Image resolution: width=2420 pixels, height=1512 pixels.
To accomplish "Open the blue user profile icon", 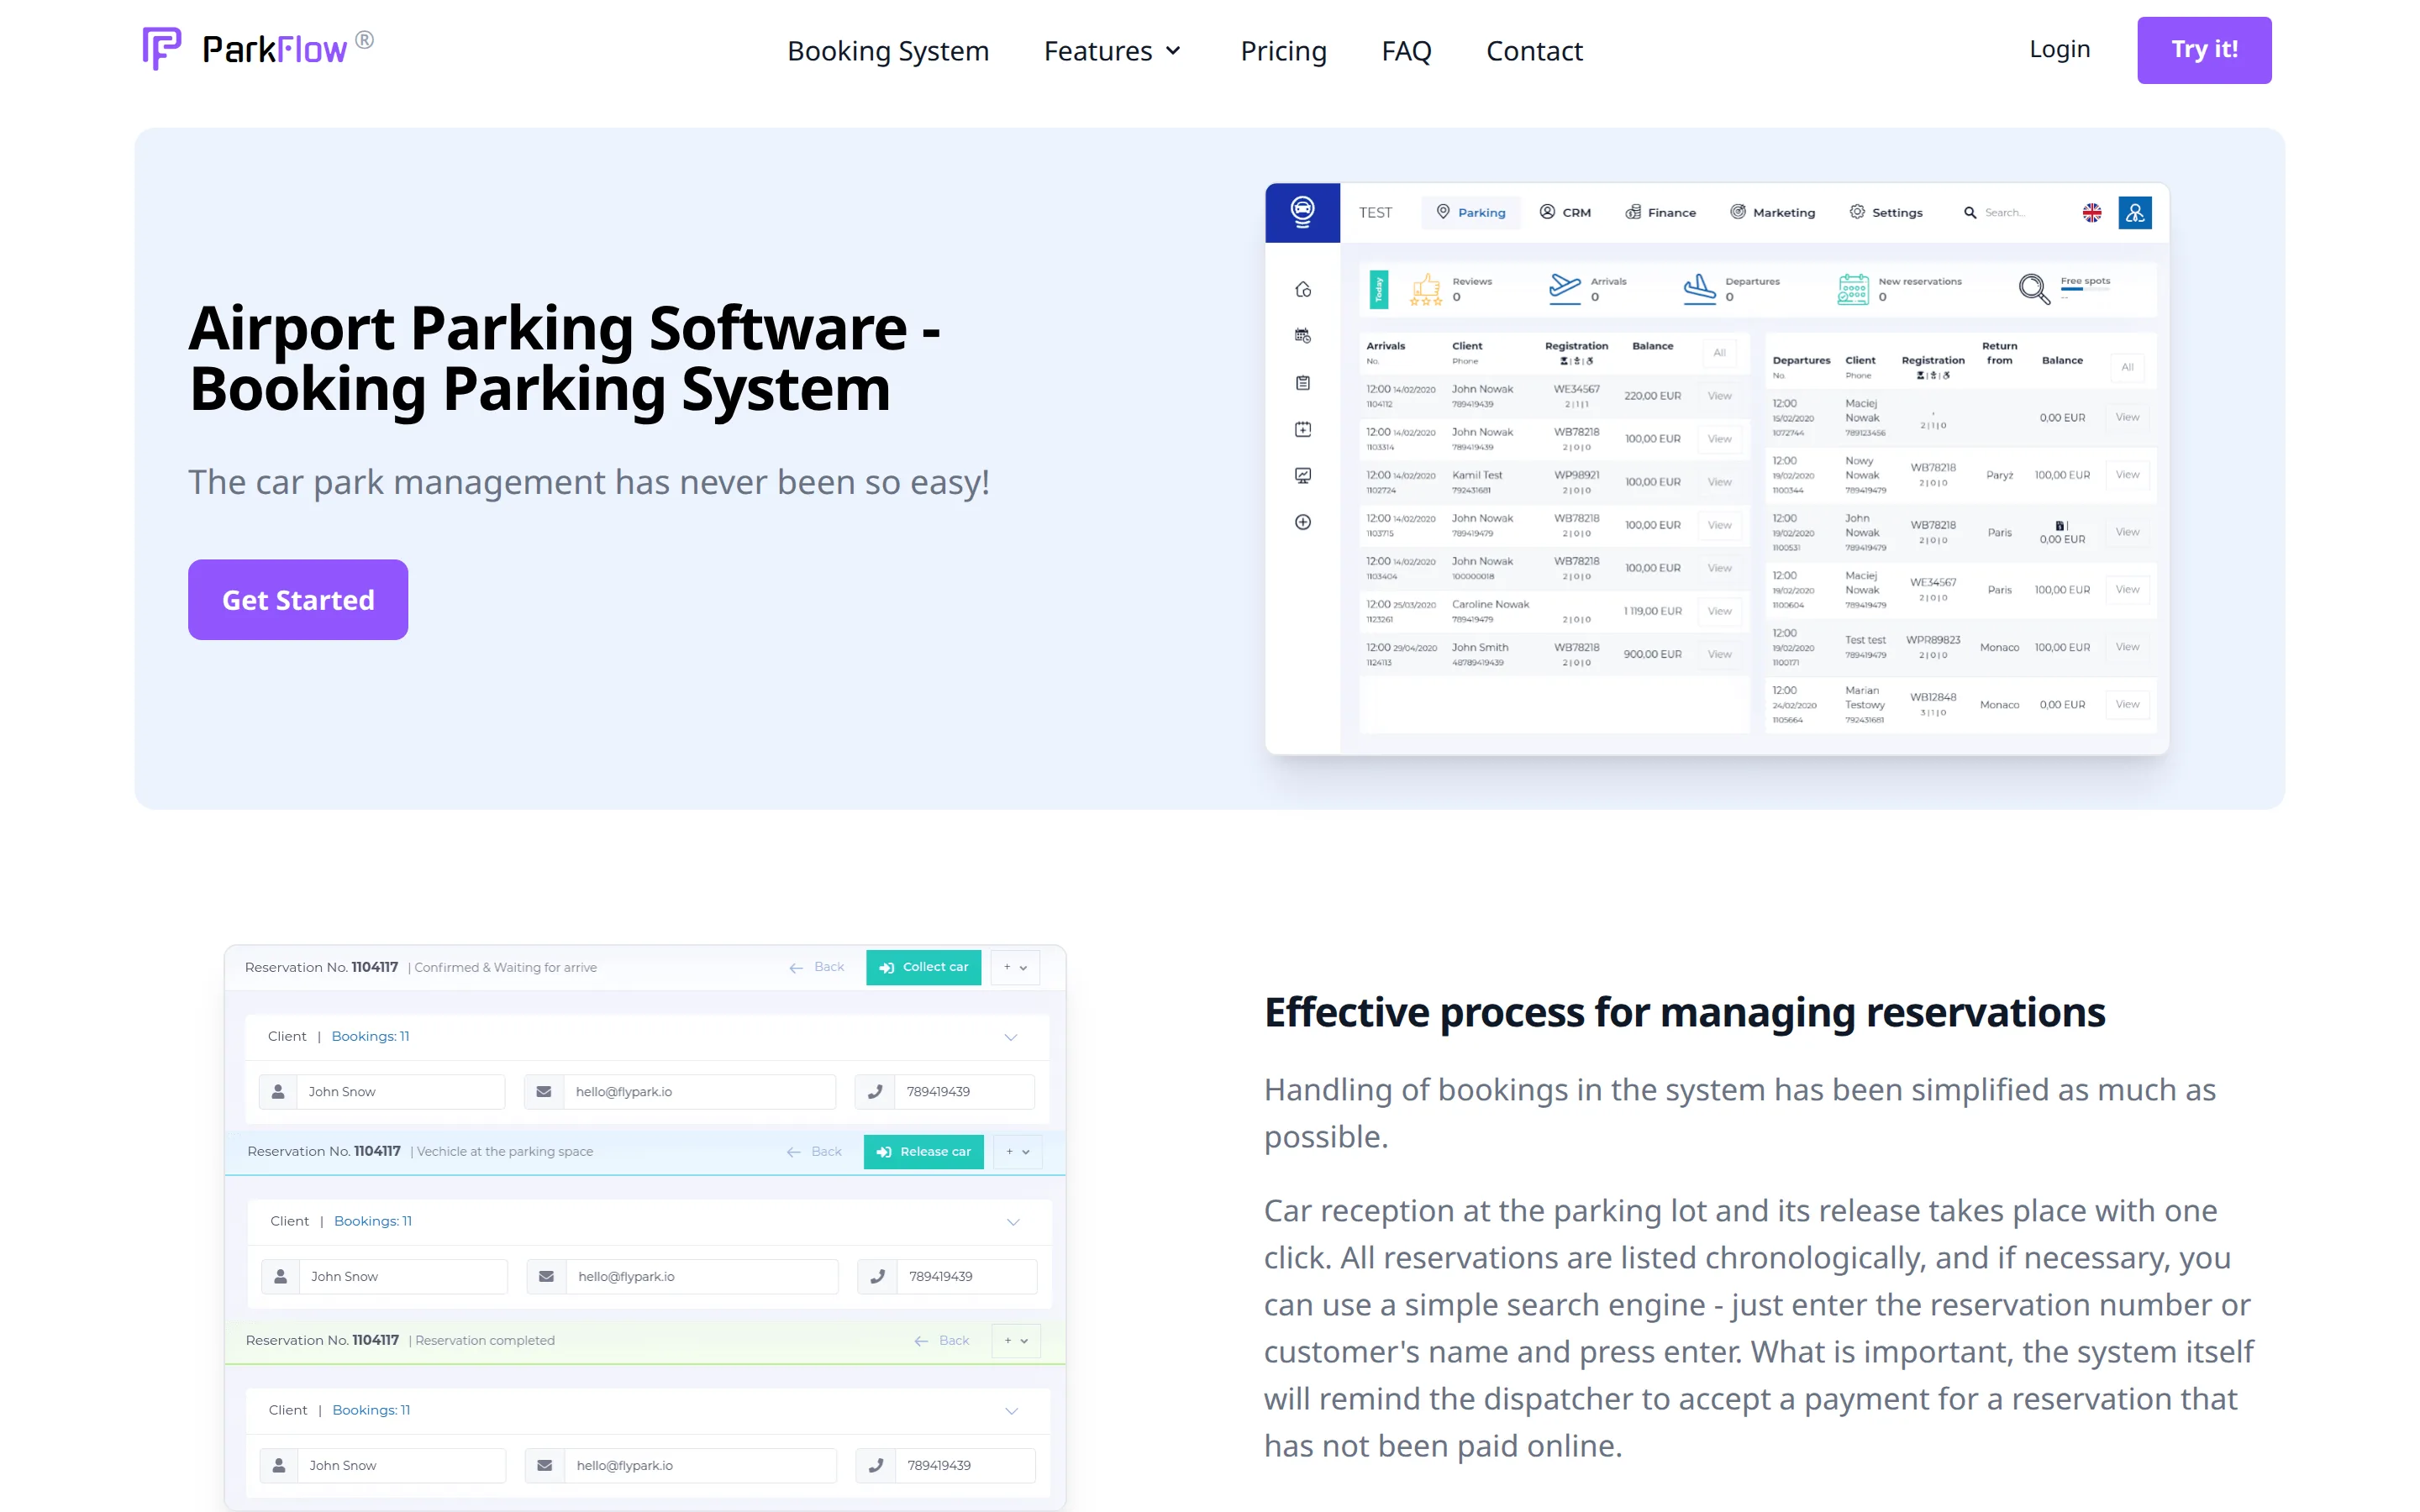I will [x=2135, y=212].
